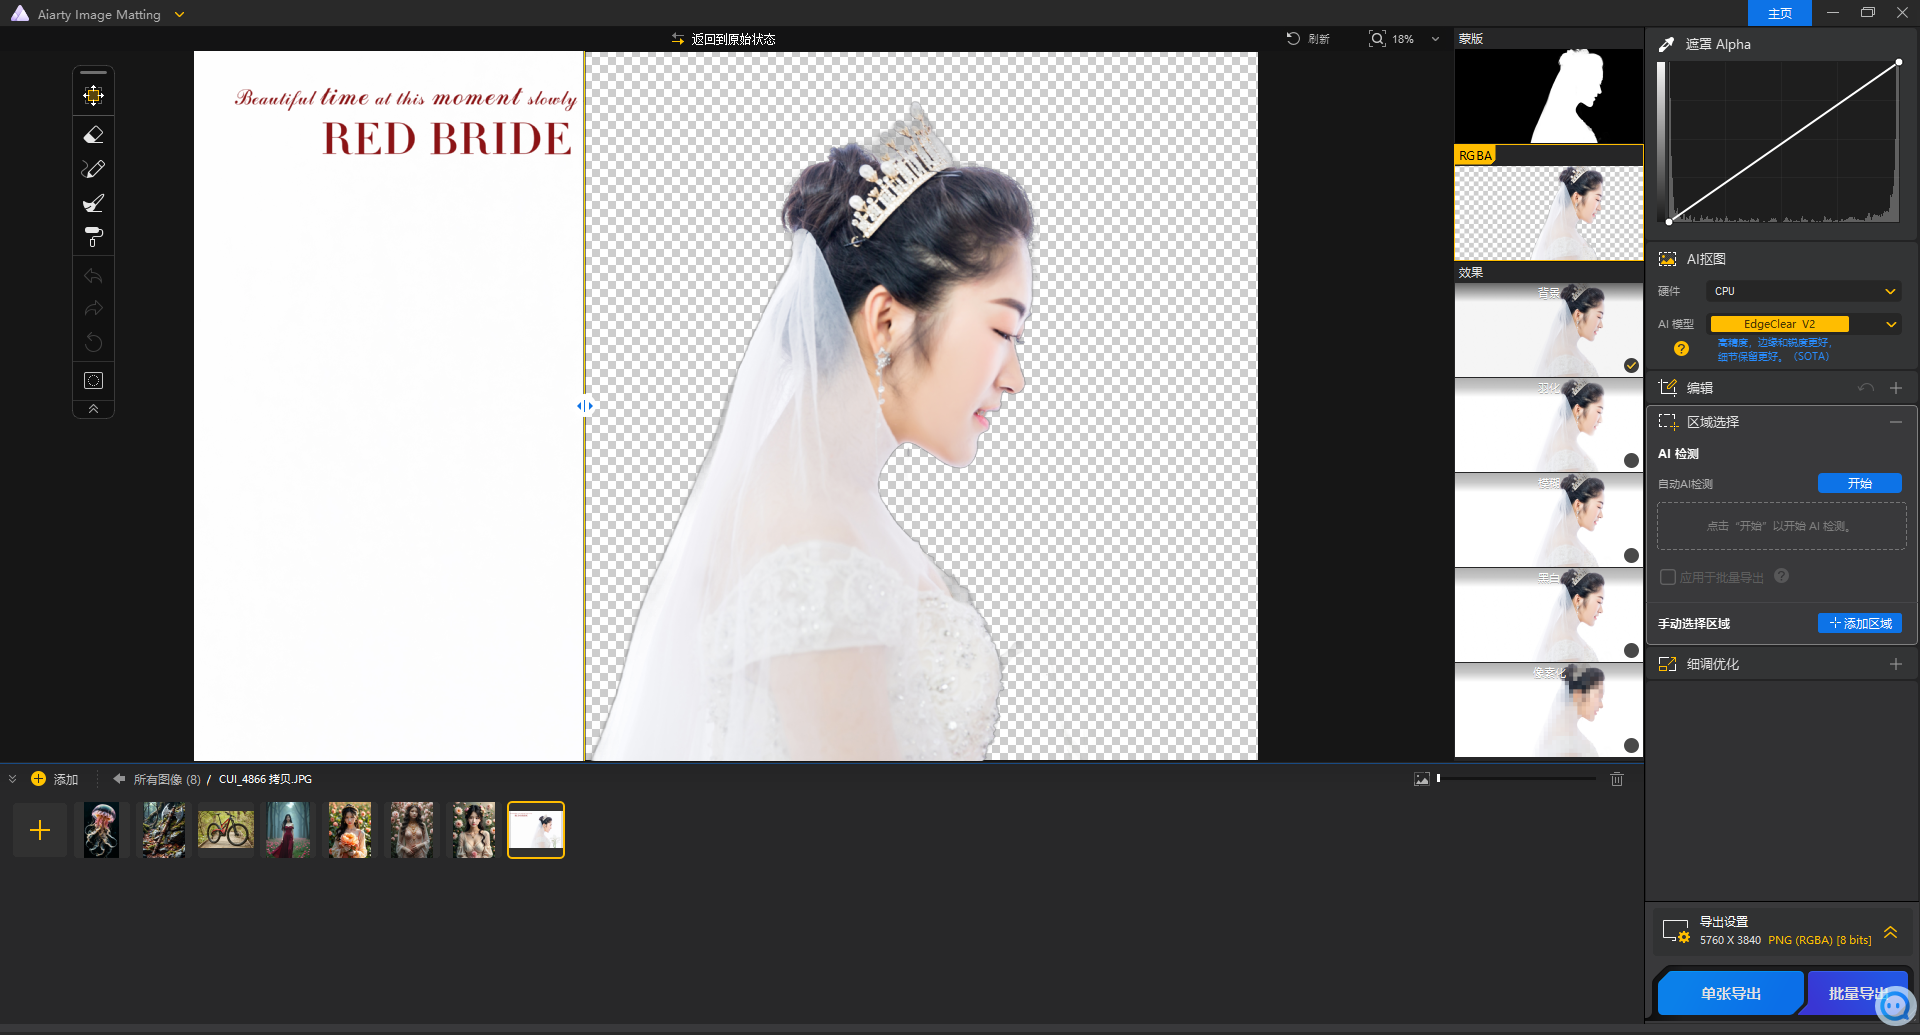The width and height of the screenshot is (1920, 1035).
Task: Enable the 羽化 feather effect toggle
Action: coord(1631,460)
